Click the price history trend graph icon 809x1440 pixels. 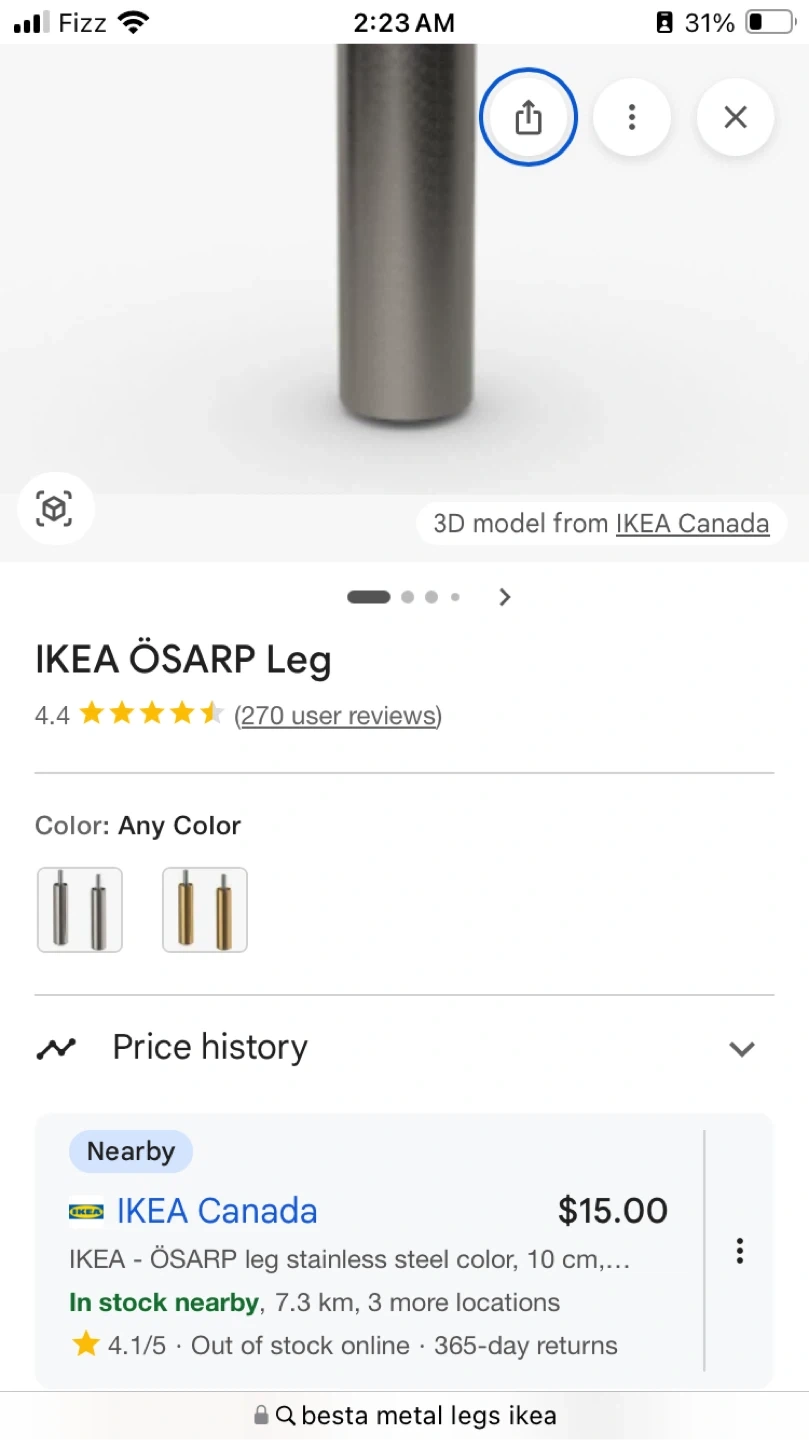tap(56, 1049)
